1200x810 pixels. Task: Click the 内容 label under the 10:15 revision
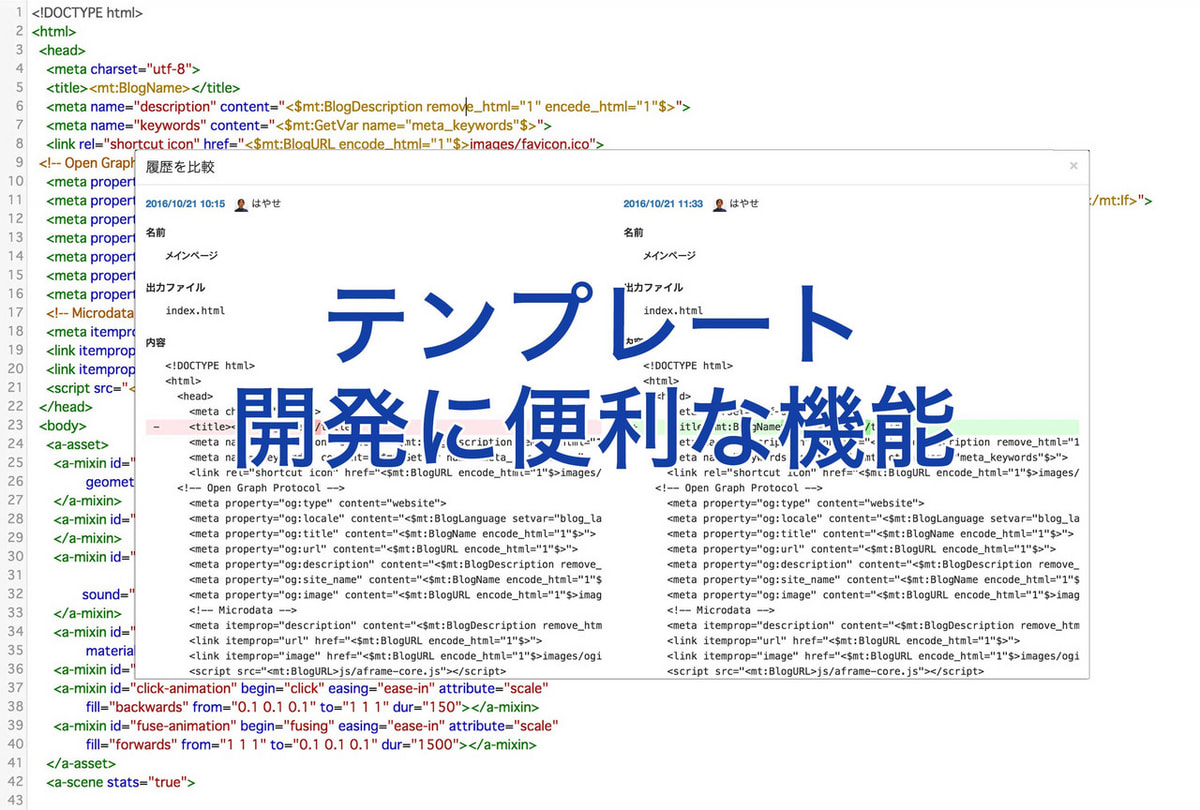pyautogui.click(x=155, y=342)
